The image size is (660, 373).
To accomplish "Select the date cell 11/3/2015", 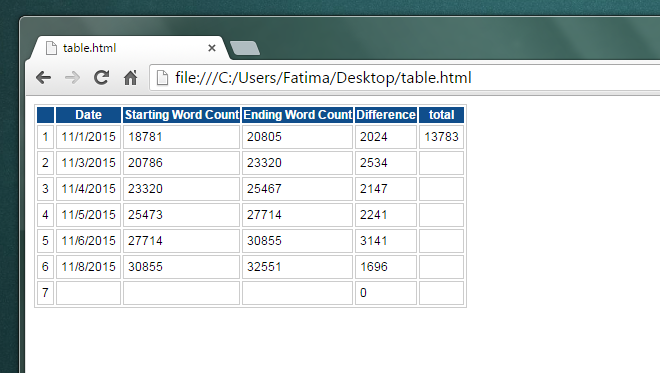I will click(x=88, y=163).
